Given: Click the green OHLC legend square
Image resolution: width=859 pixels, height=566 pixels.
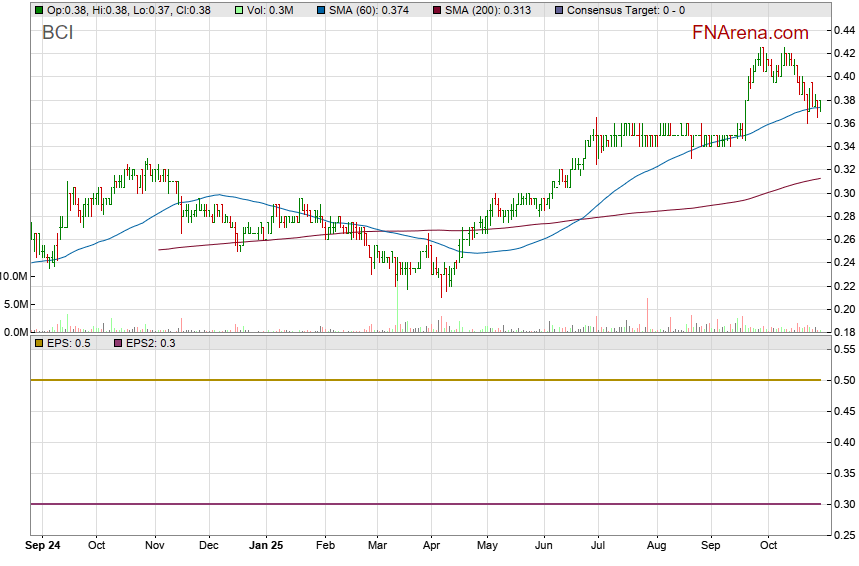Looking at the screenshot, I should click(x=39, y=10).
